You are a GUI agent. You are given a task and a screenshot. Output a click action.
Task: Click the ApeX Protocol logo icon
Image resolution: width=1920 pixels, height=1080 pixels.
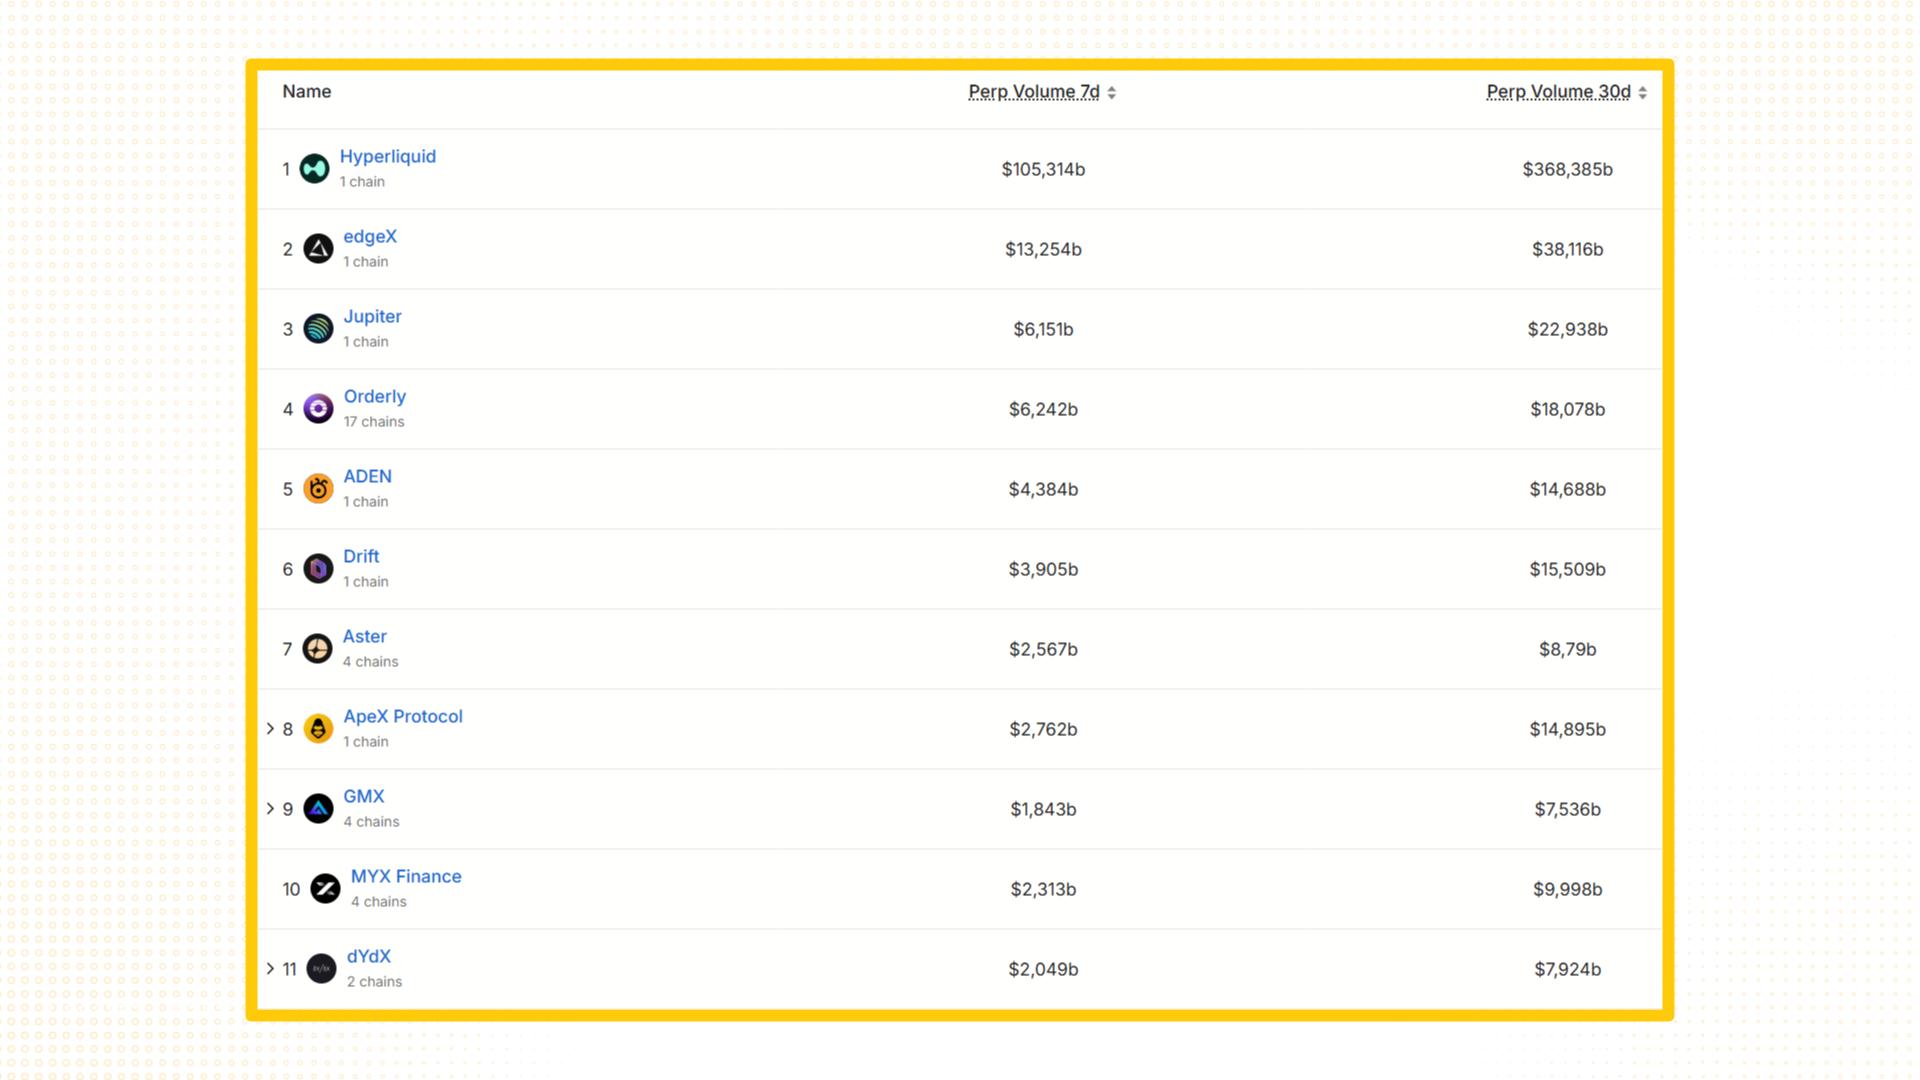click(318, 729)
